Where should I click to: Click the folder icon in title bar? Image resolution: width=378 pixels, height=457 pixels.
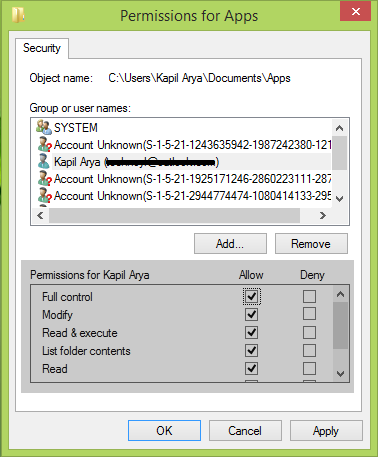pyautogui.click(x=18, y=15)
